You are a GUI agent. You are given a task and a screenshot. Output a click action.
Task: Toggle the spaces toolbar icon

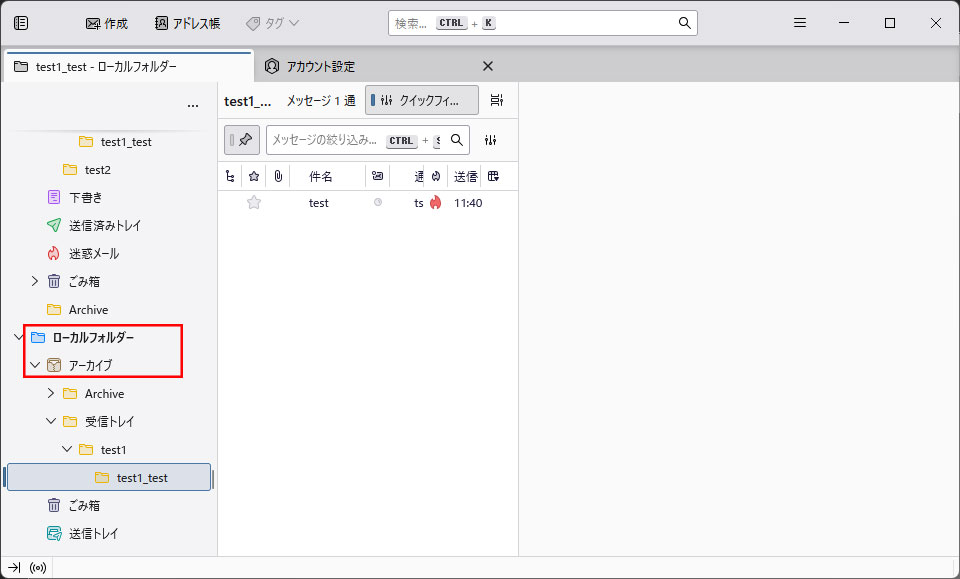click(x=21, y=23)
